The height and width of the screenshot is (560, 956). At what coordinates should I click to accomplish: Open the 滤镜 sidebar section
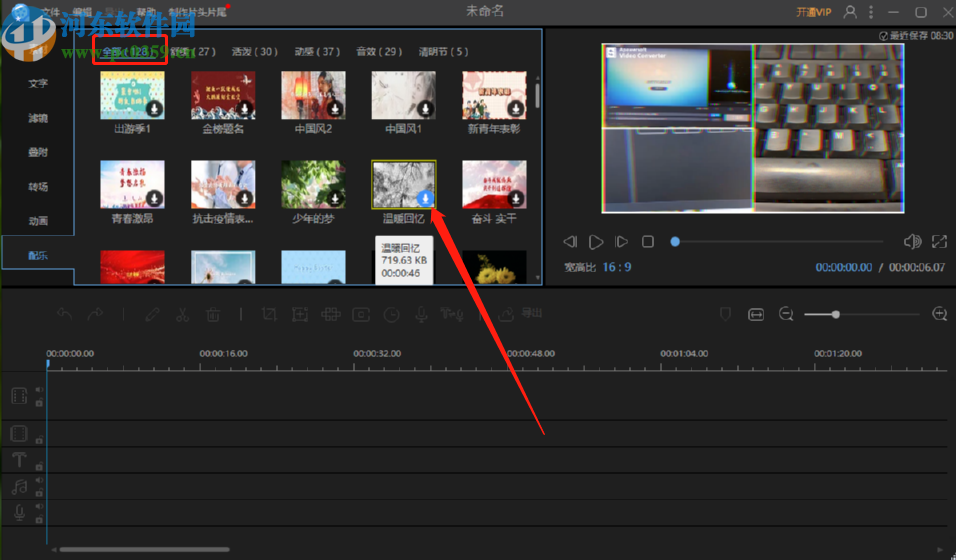point(38,118)
